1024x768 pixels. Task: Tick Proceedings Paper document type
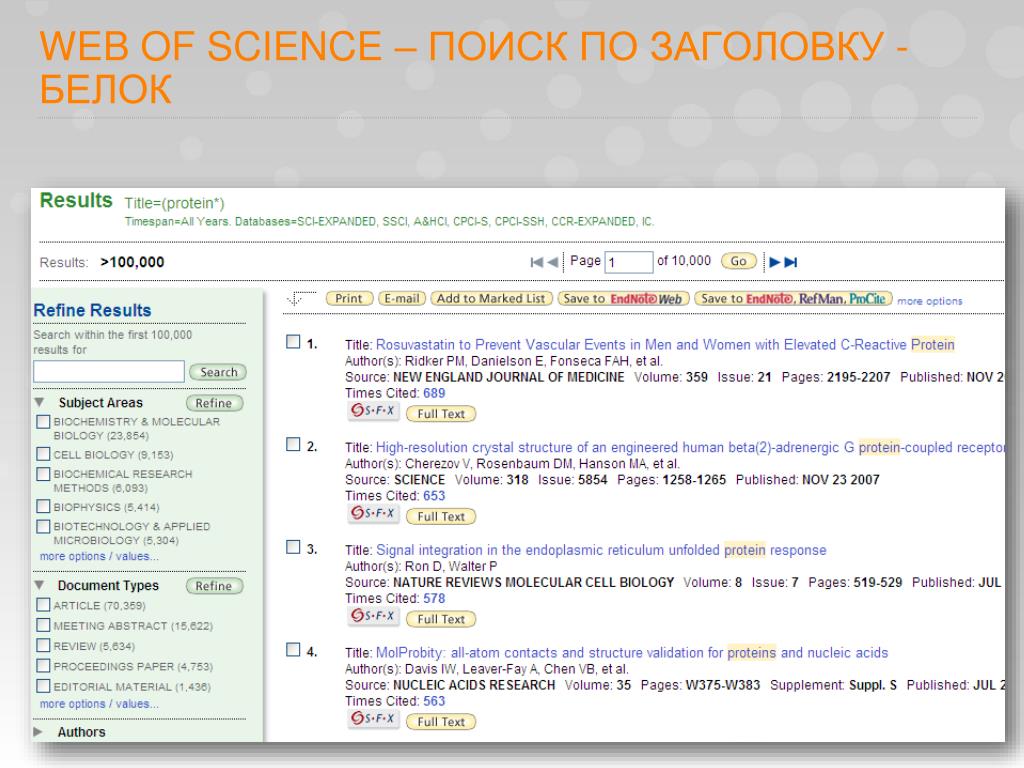tap(43, 665)
